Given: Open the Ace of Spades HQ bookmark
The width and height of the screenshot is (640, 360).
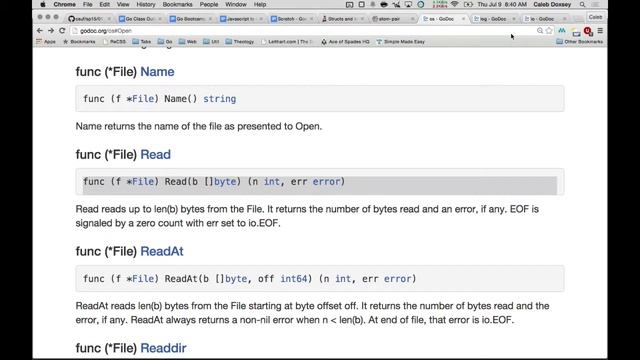Looking at the screenshot, I should (x=345, y=42).
